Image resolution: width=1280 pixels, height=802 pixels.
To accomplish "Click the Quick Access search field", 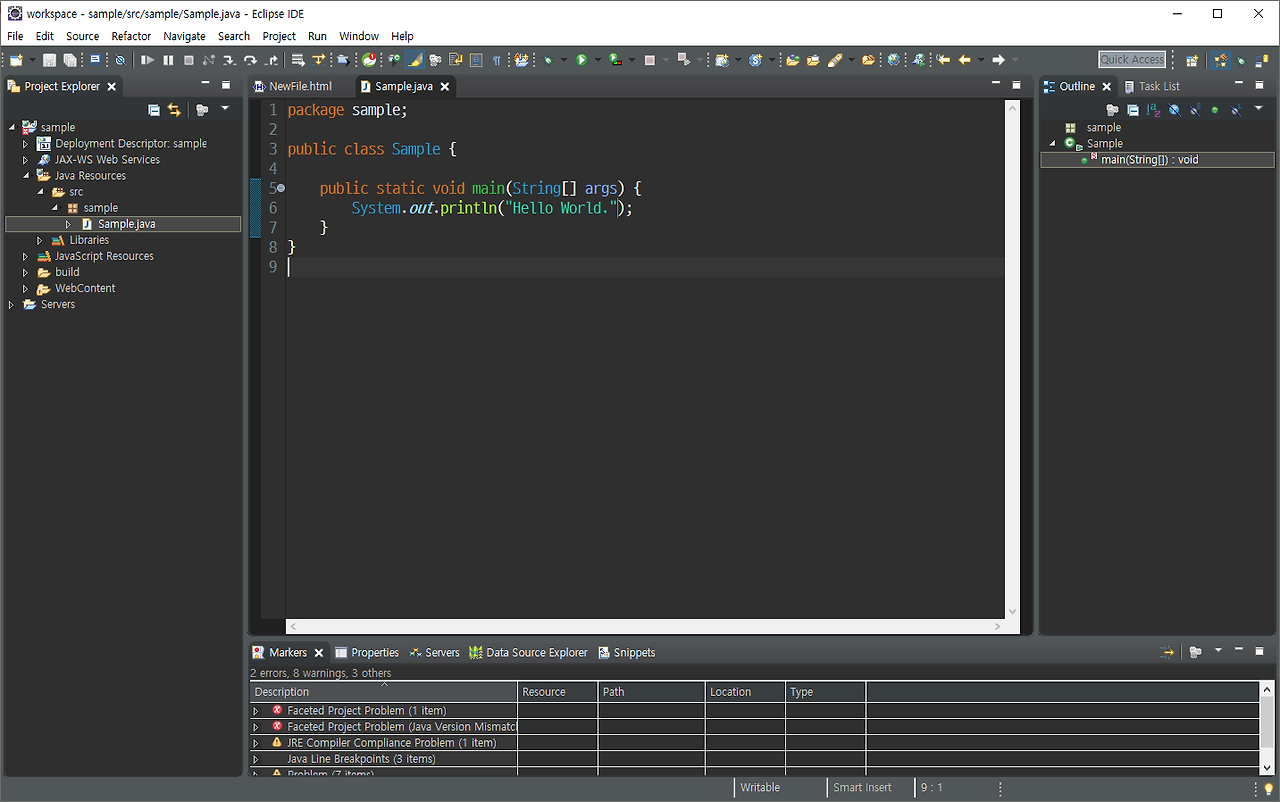I will 1133,60.
